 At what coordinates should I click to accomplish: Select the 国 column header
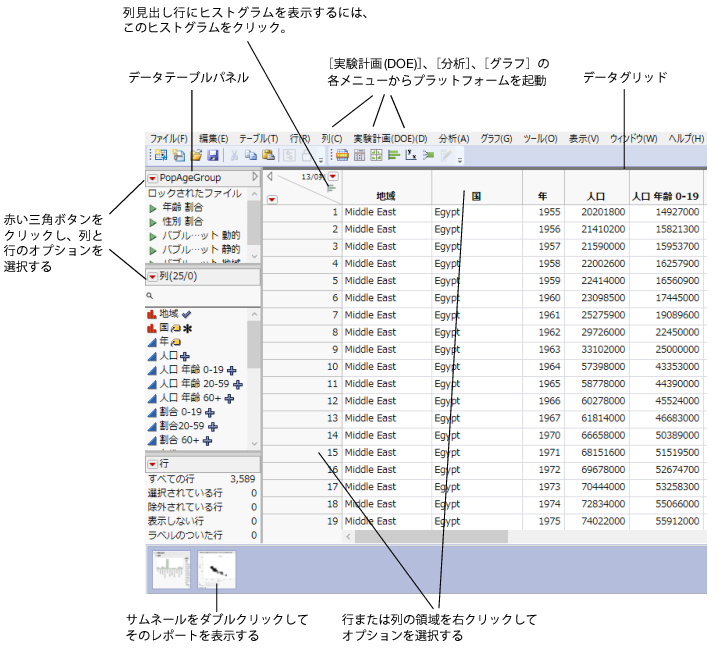(476, 196)
